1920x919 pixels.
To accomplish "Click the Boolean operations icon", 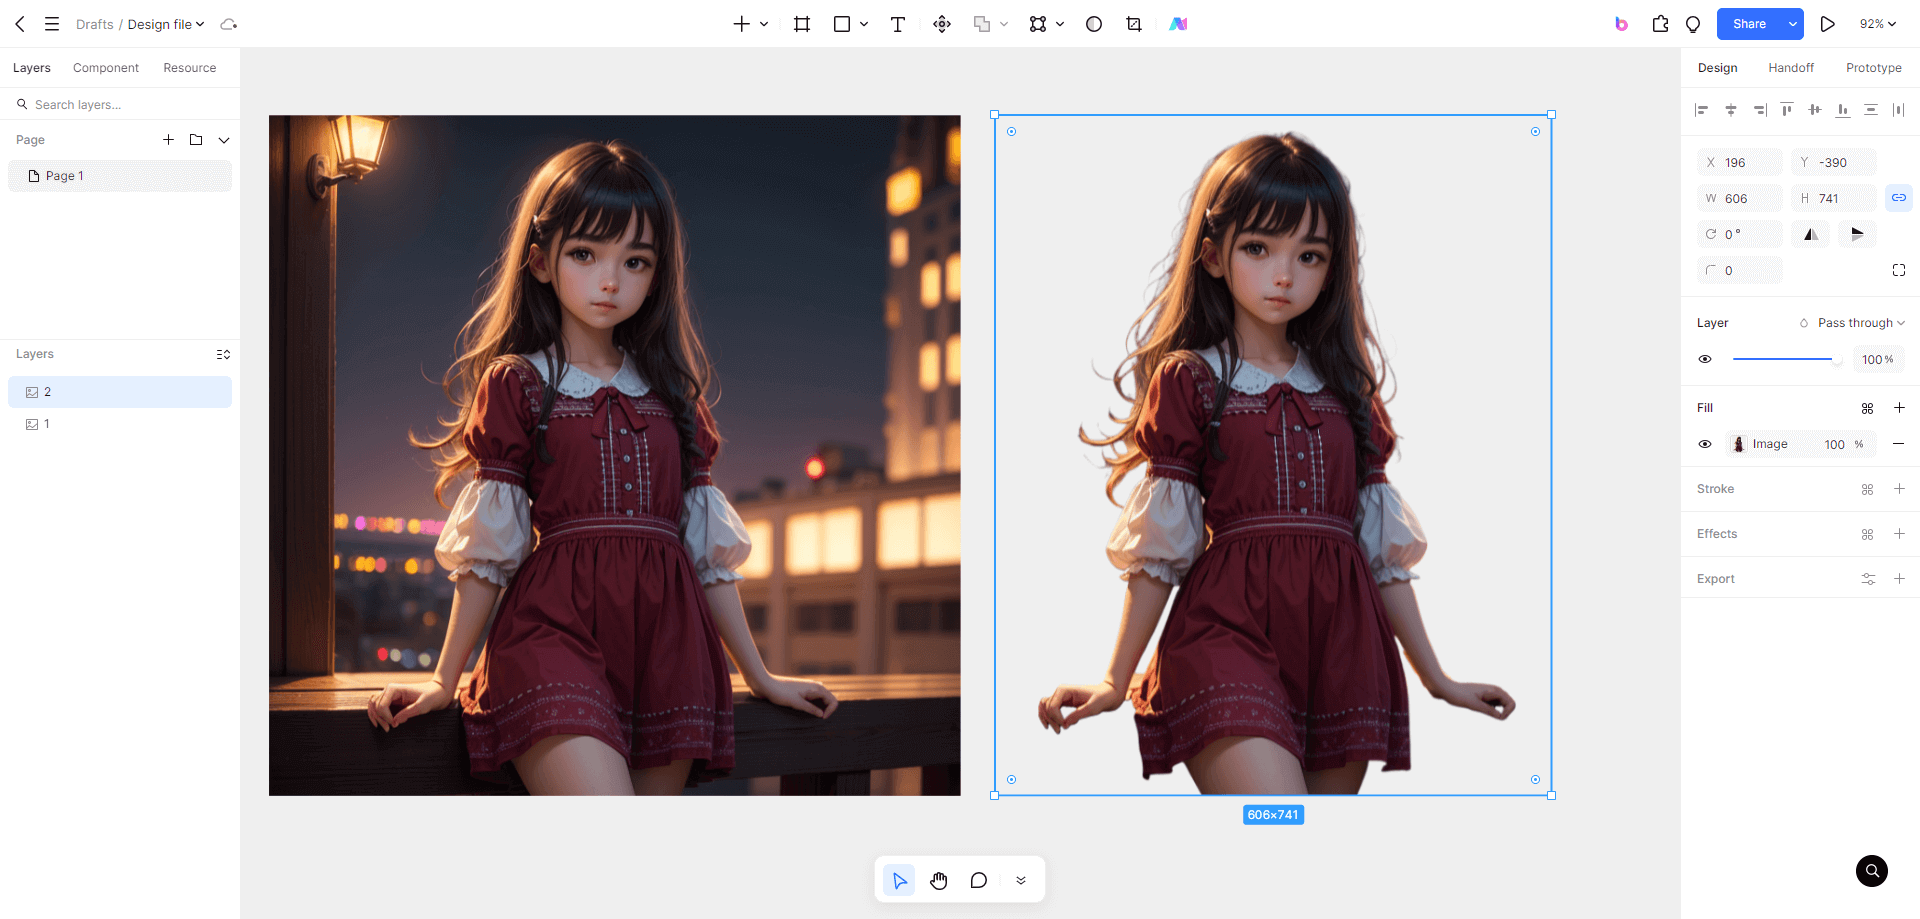I will click(982, 24).
